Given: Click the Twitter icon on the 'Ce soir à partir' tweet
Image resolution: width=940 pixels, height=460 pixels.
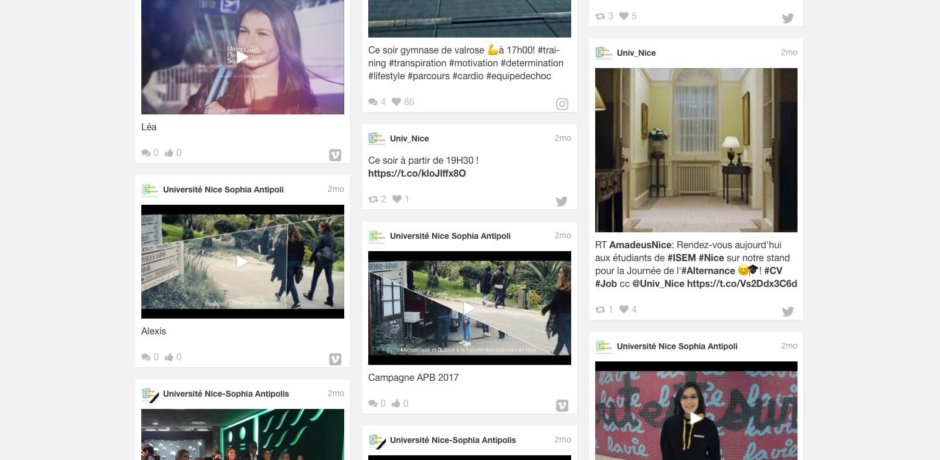Looking at the screenshot, I should [x=562, y=200].
